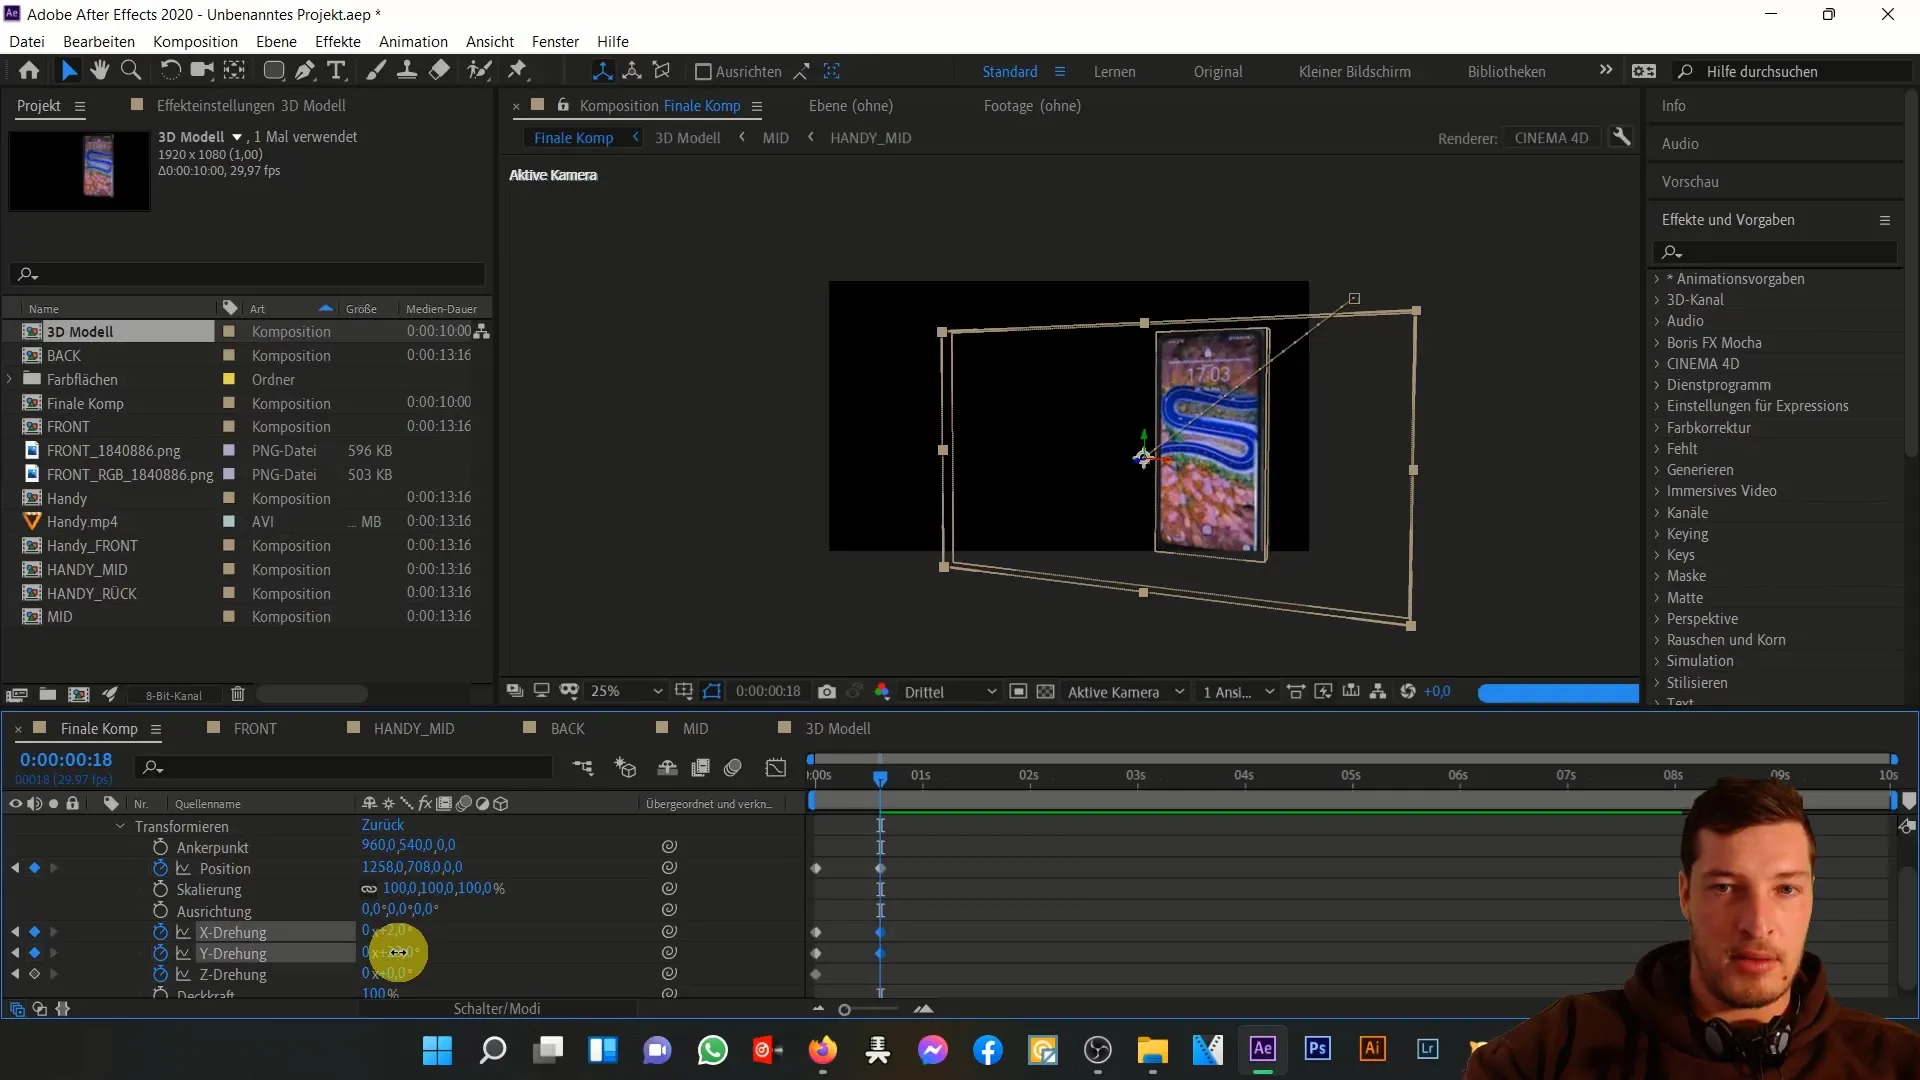Expand the Effekte und Vorgaben panel

click(1888, 219)
